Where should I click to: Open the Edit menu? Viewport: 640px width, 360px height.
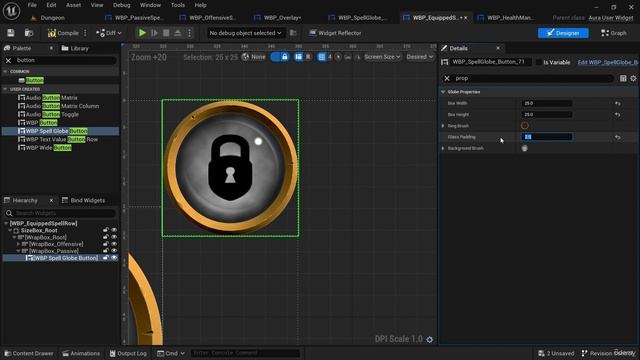pos(51,5)
